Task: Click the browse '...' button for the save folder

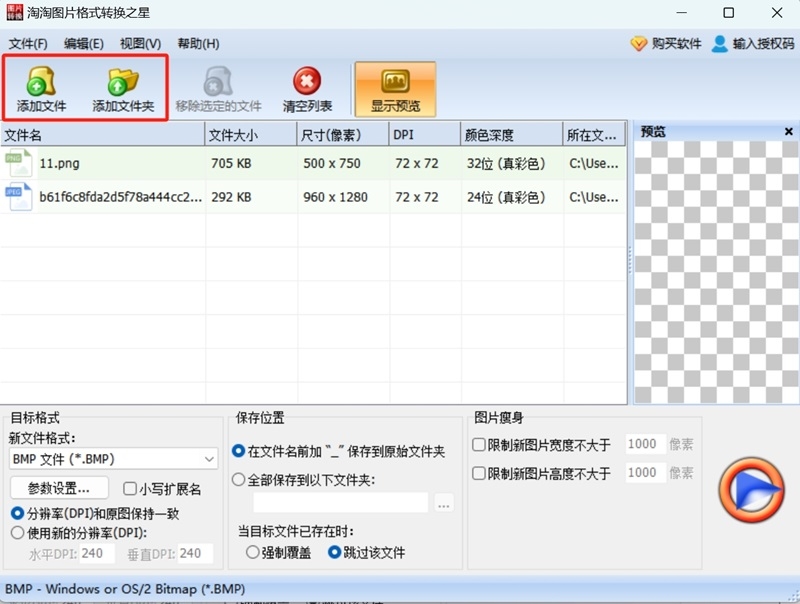Action: (x=444, y=504)
